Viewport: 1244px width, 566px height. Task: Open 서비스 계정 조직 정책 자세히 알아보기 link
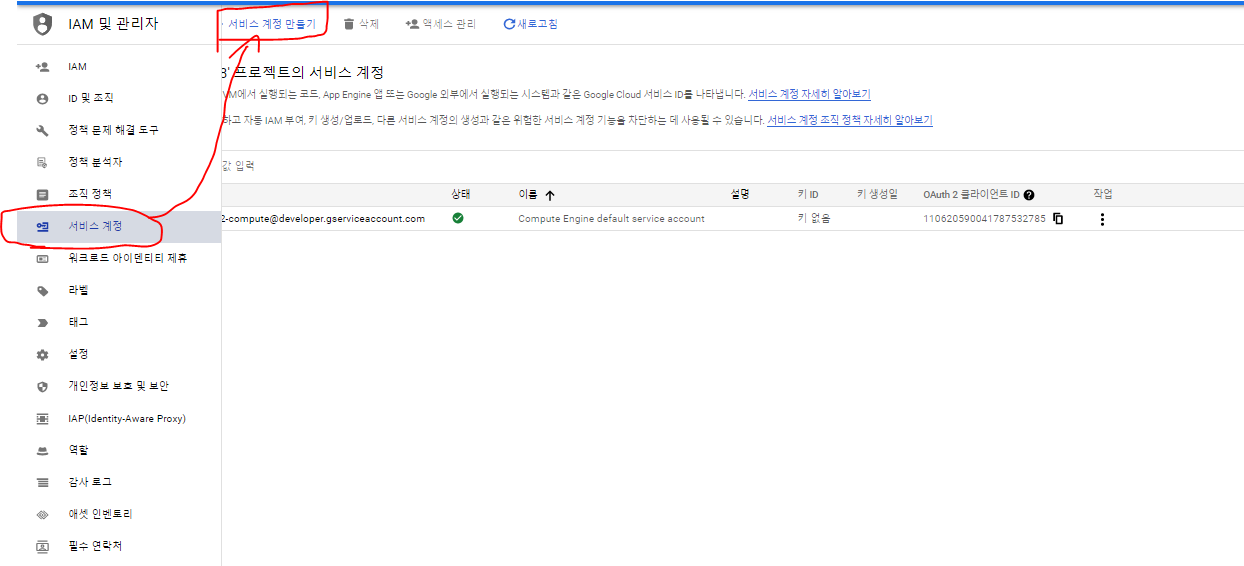tap(850, 120)
